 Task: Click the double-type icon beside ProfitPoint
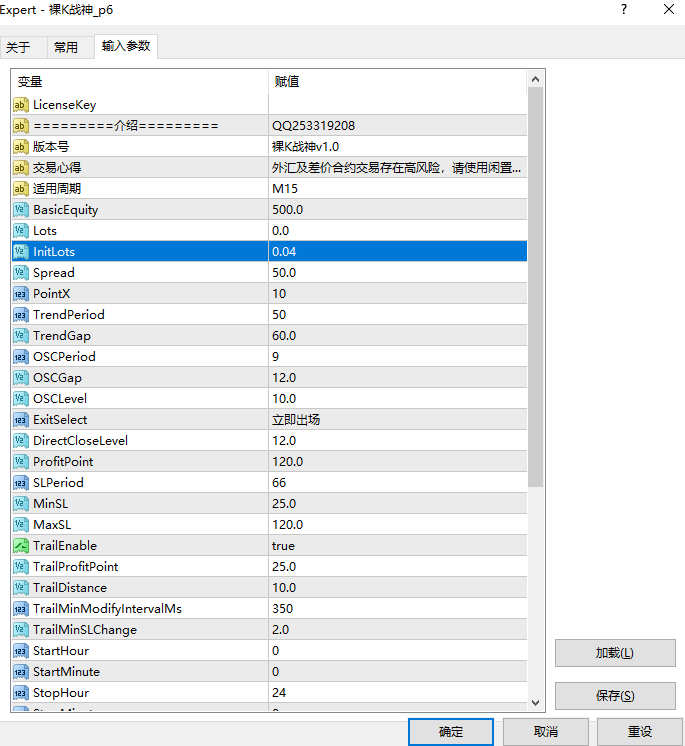tap(20, 461)
